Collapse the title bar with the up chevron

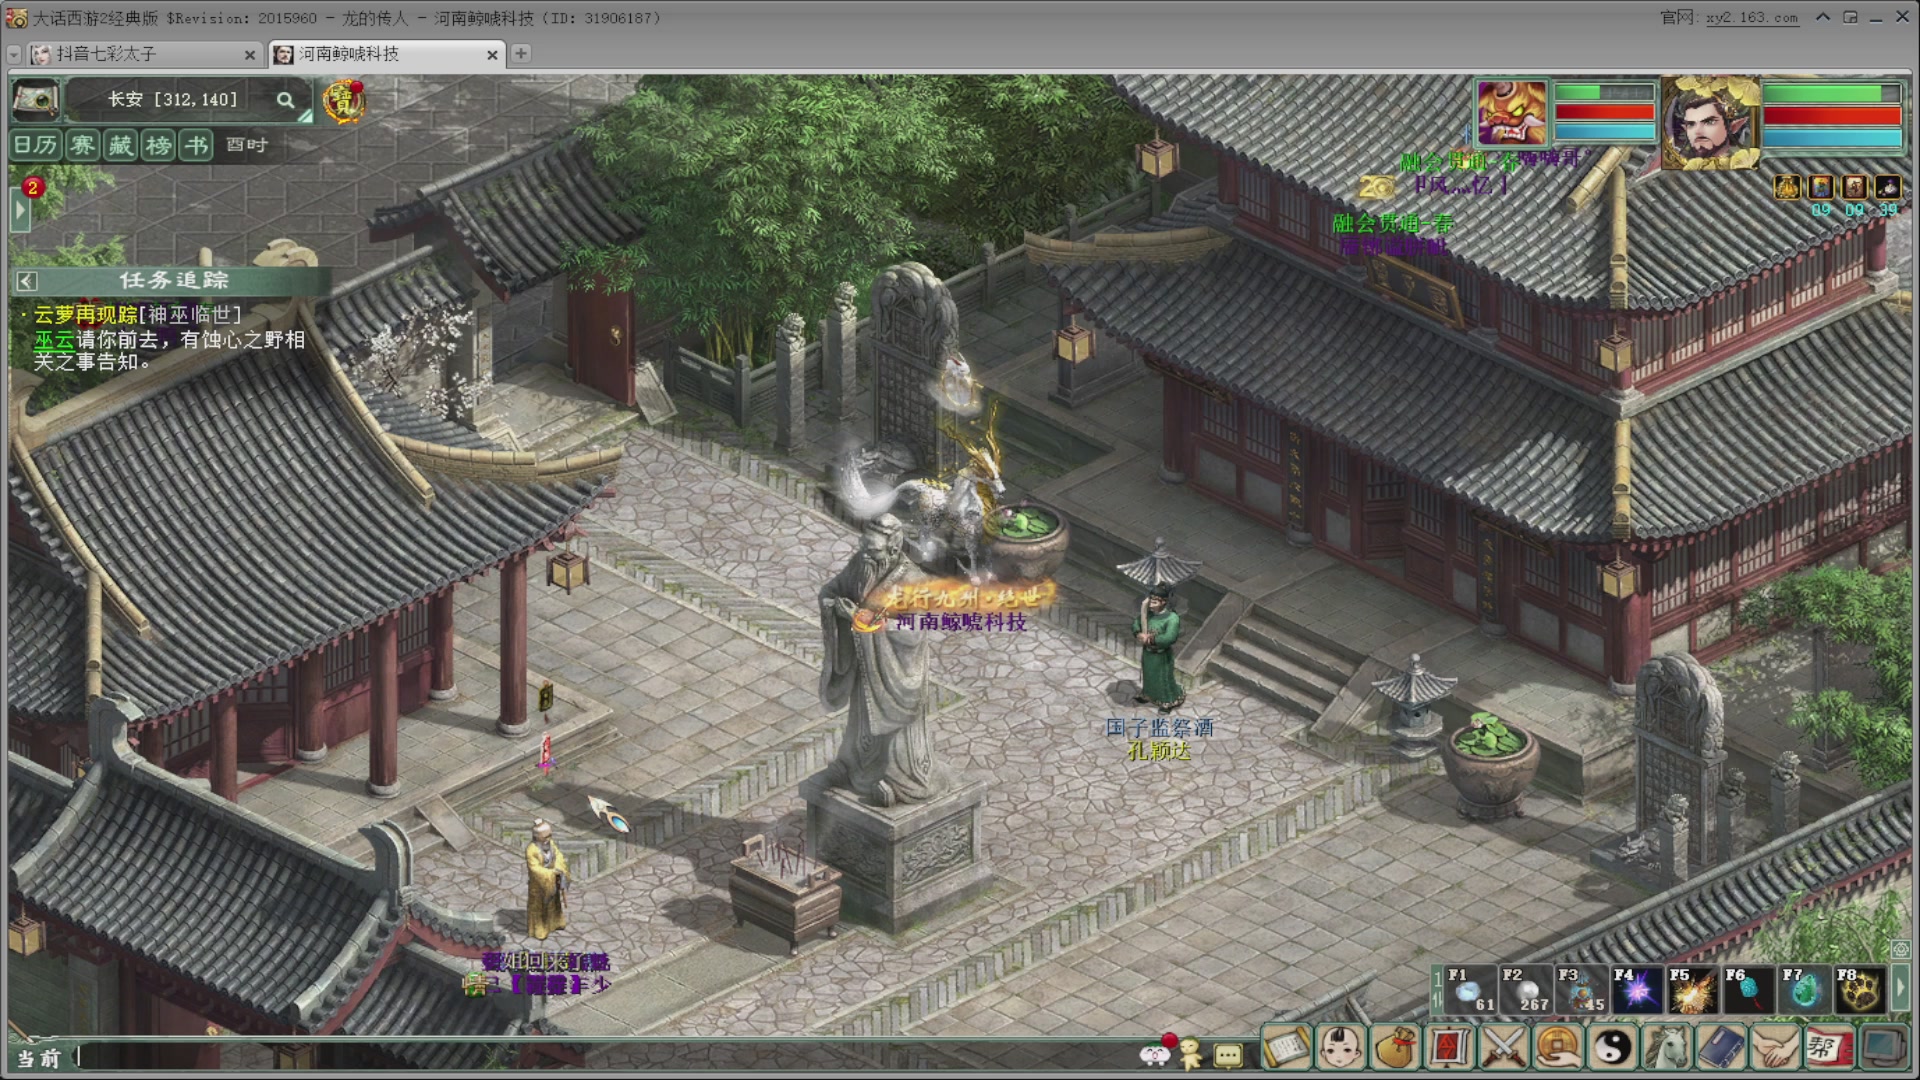tap(1823, 17)
